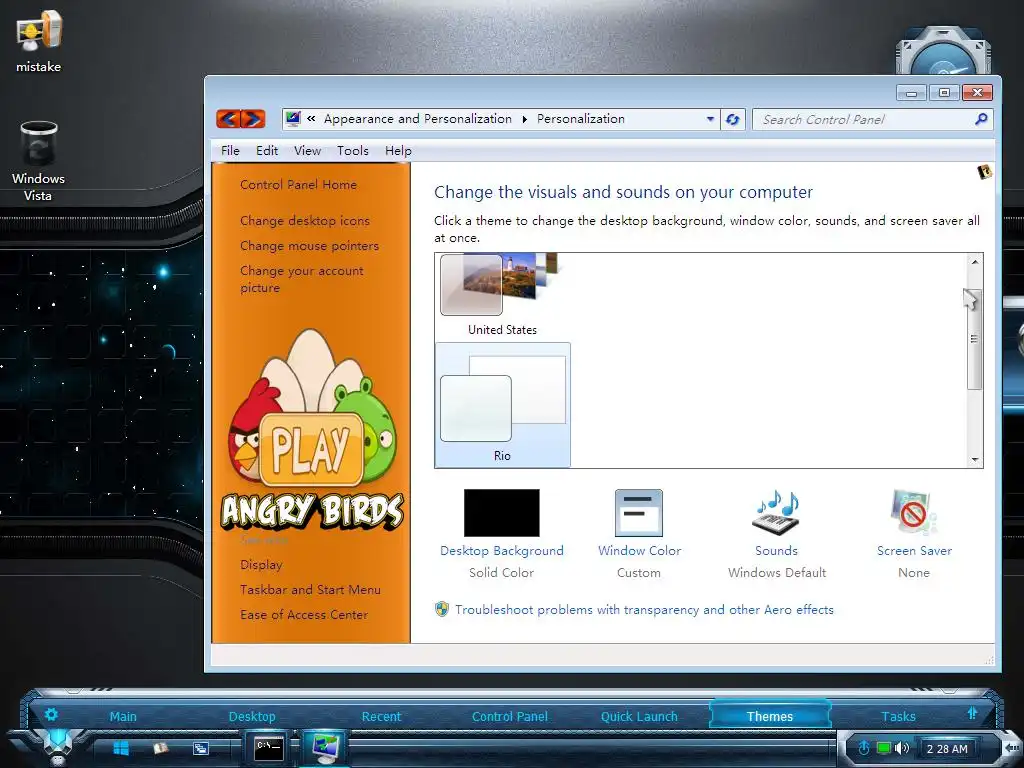
Task: Open the Desktop Background link
Action: (502, 551)
